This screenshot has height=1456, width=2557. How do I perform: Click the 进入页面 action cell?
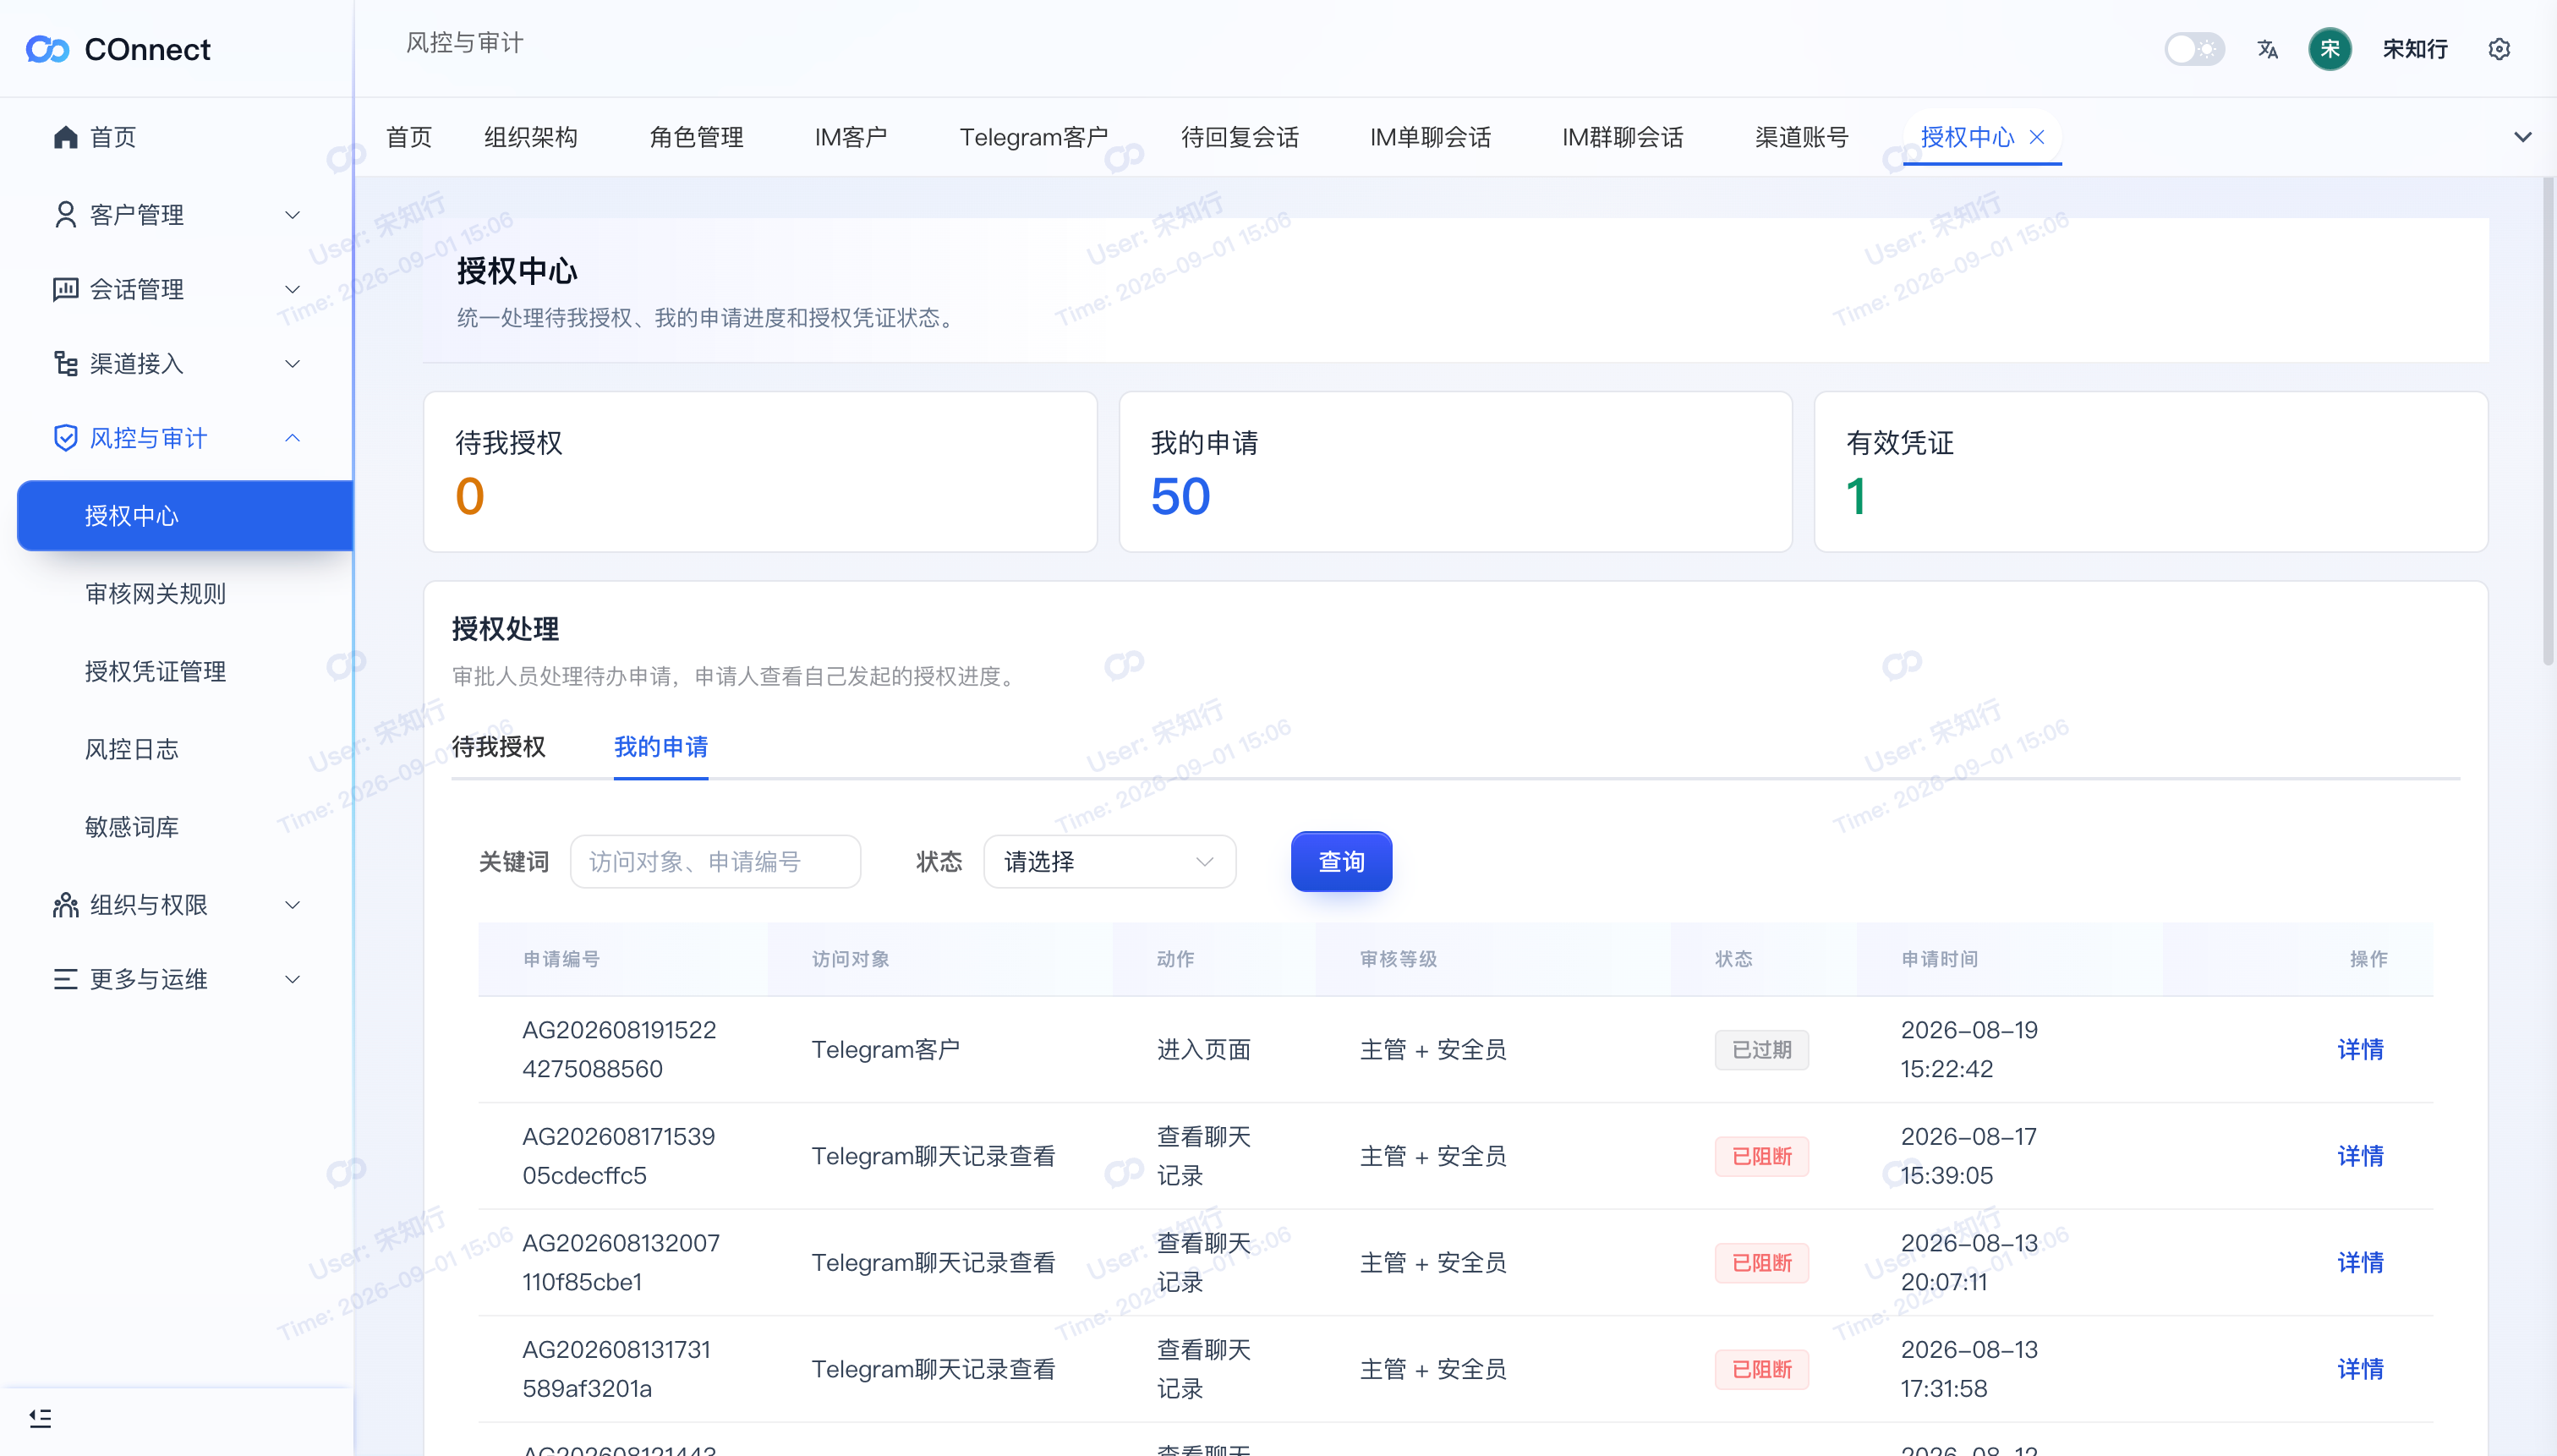click(x=1203, y=1050)
